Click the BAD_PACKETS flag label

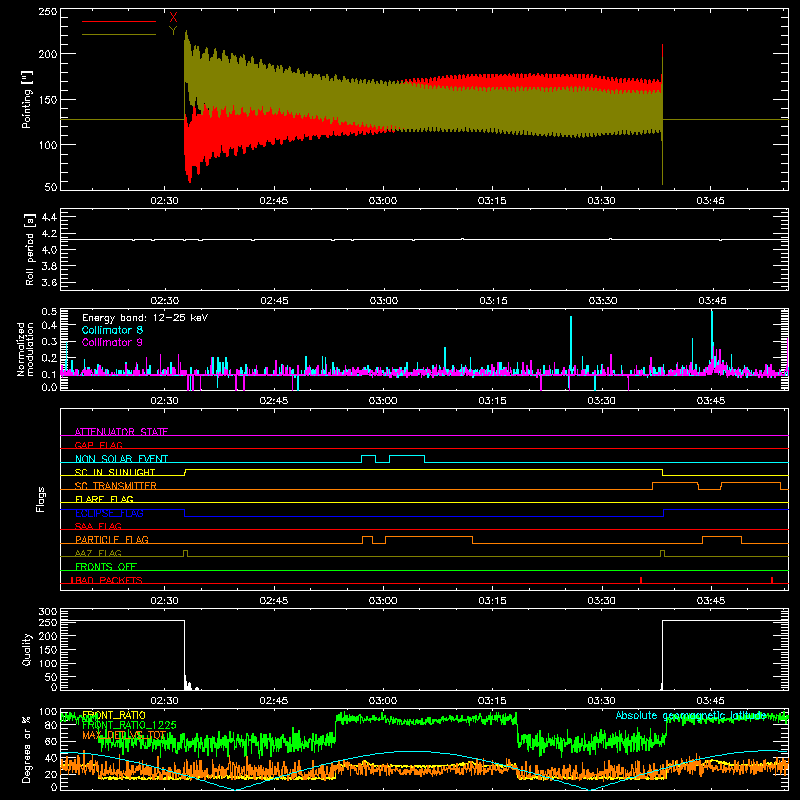click(107, 580)
